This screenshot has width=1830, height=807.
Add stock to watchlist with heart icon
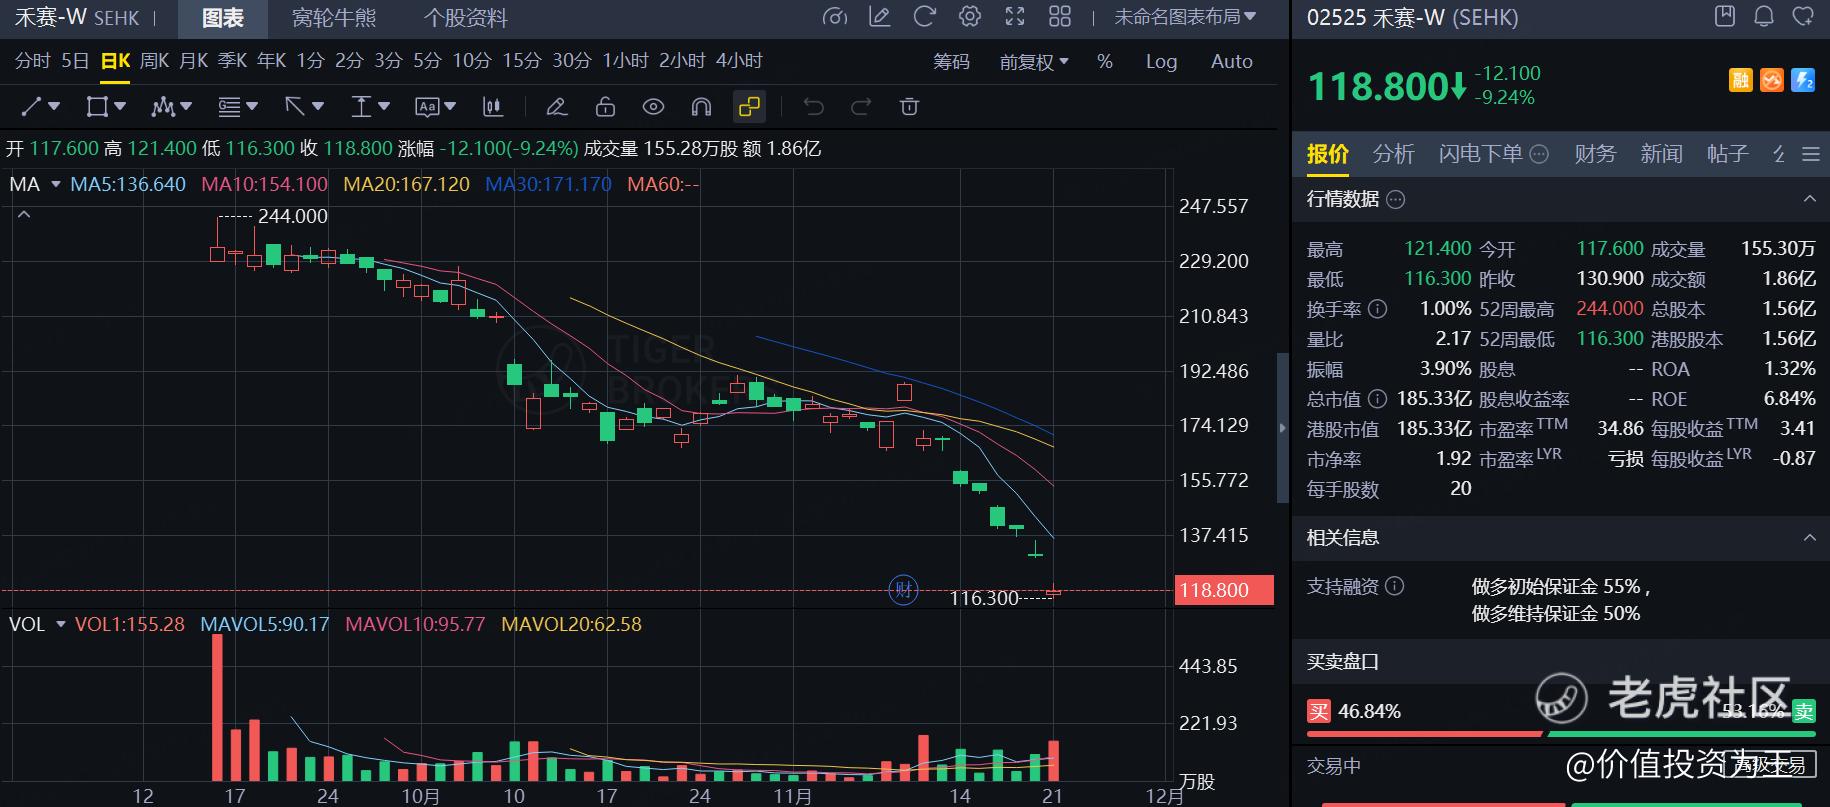pyautogui.click(x=1803, y=16)
